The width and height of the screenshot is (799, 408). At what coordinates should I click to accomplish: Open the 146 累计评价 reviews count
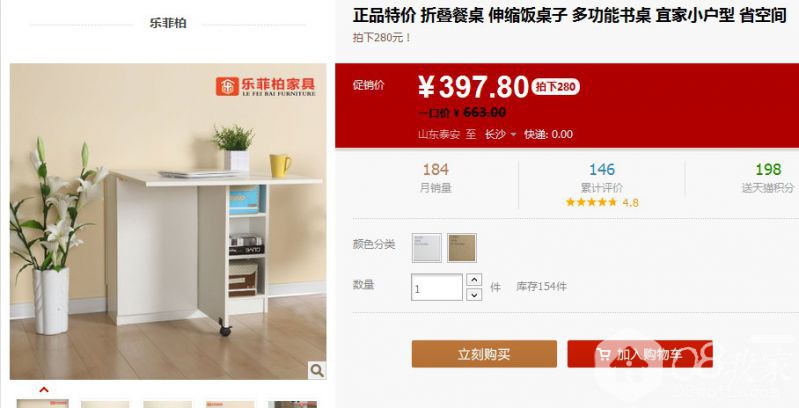(x=602, y=178)
